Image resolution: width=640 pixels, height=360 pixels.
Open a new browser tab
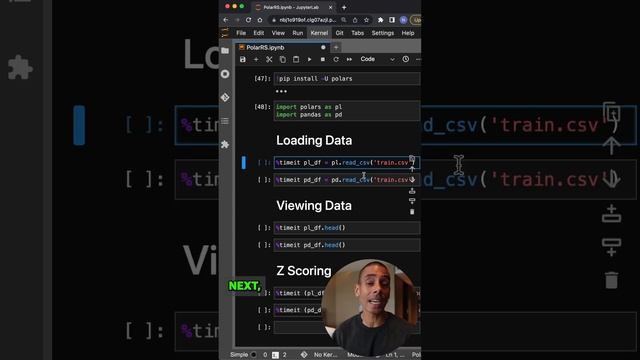click(x=344, y=7)
